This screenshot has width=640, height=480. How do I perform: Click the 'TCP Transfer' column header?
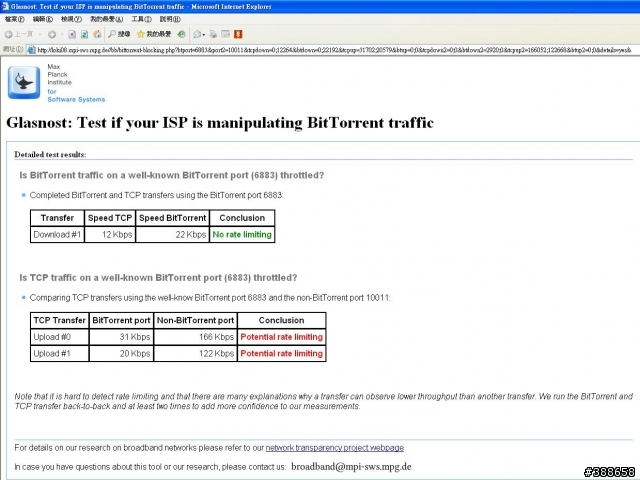[x=60, y=320]
